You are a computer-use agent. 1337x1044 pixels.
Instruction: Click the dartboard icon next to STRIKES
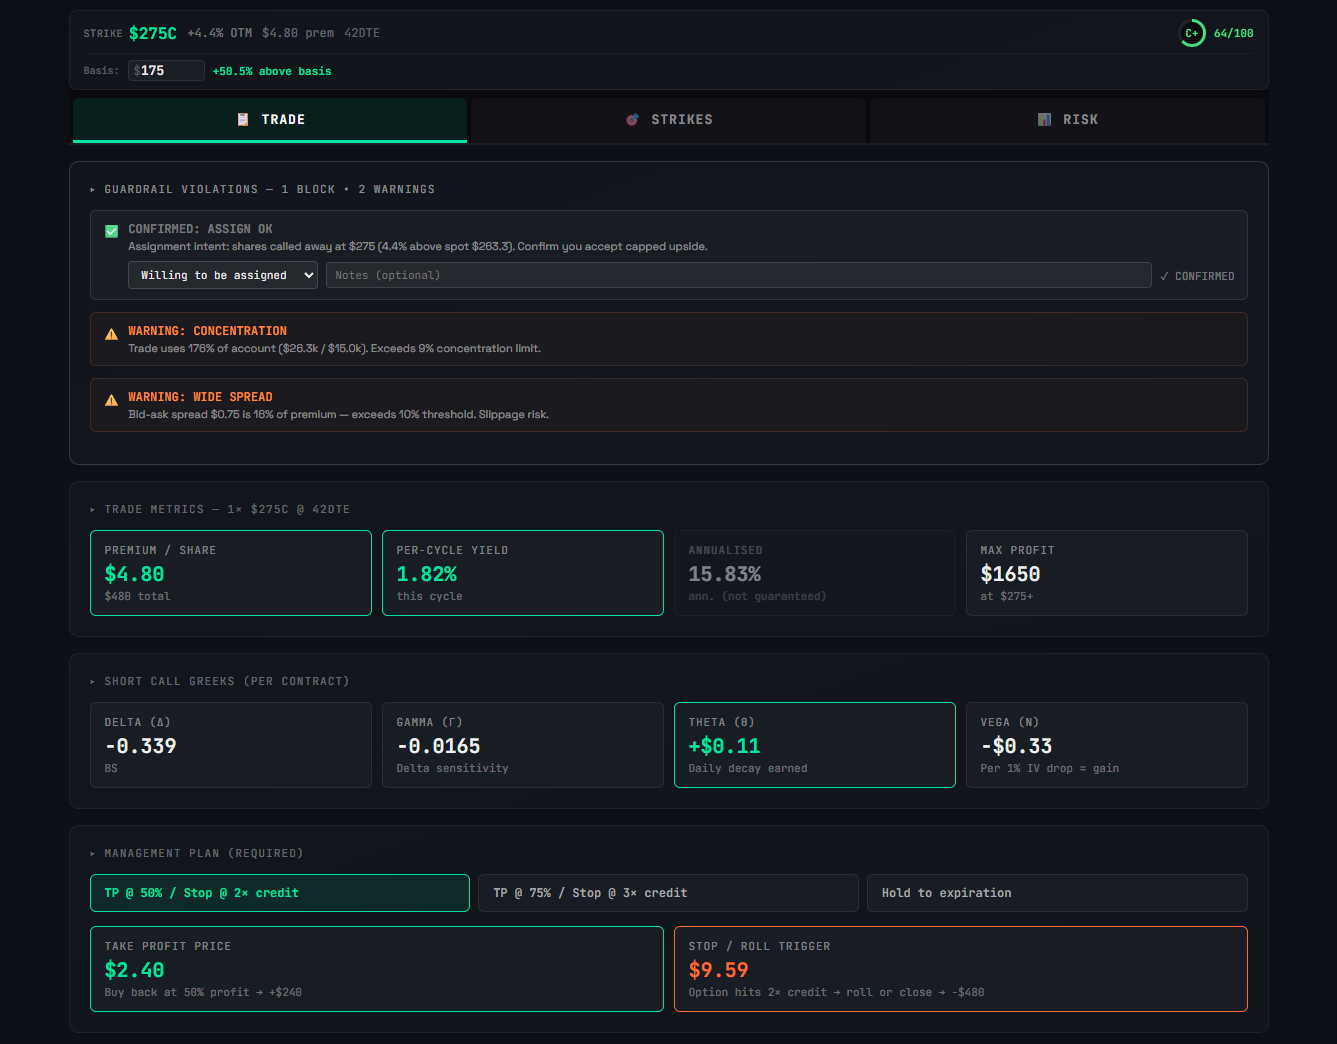coord(632,119)
